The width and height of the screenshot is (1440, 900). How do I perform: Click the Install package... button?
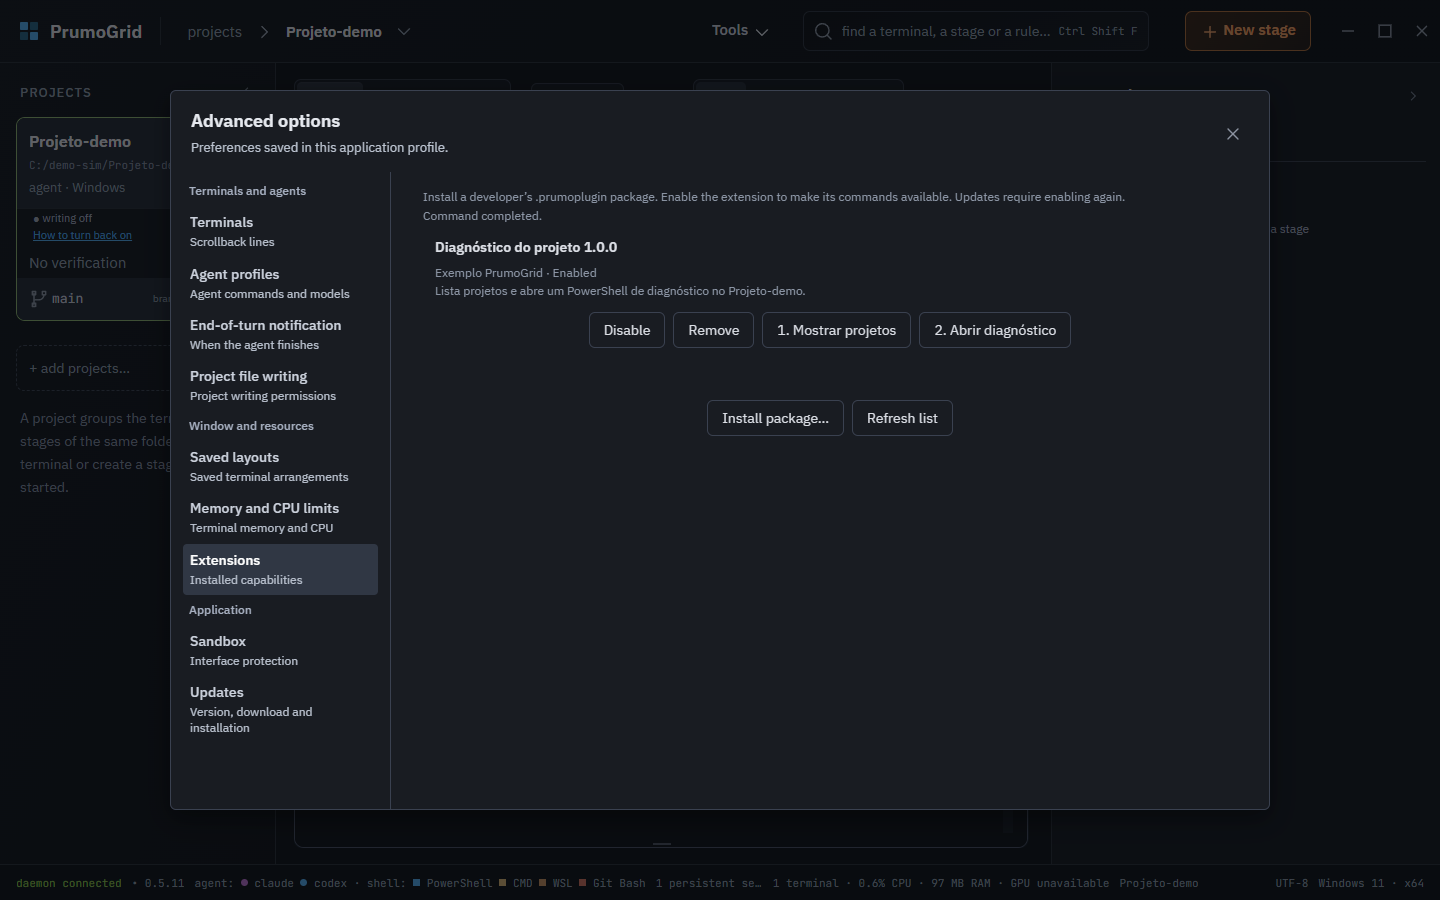click(x=775, y=418)
